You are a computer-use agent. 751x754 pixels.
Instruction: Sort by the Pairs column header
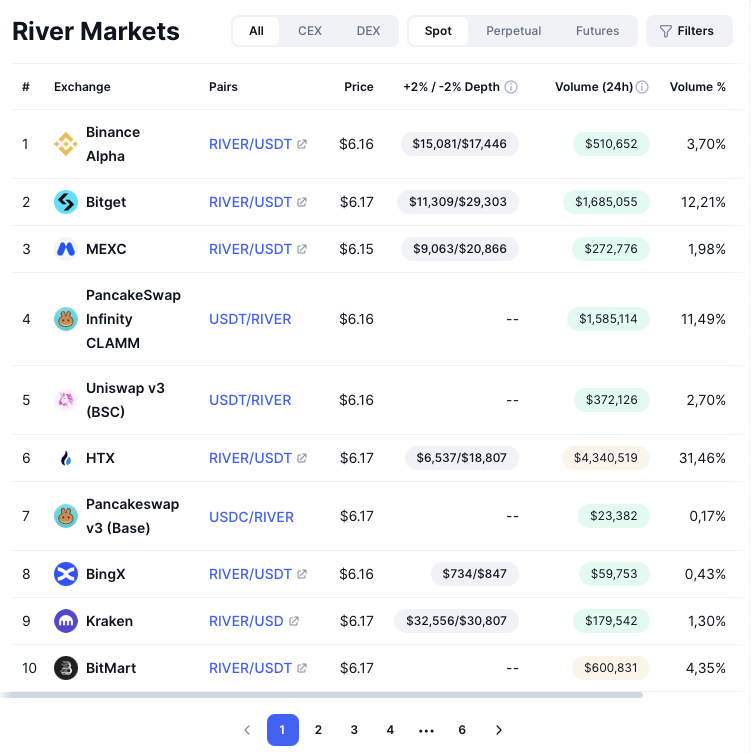223,87
